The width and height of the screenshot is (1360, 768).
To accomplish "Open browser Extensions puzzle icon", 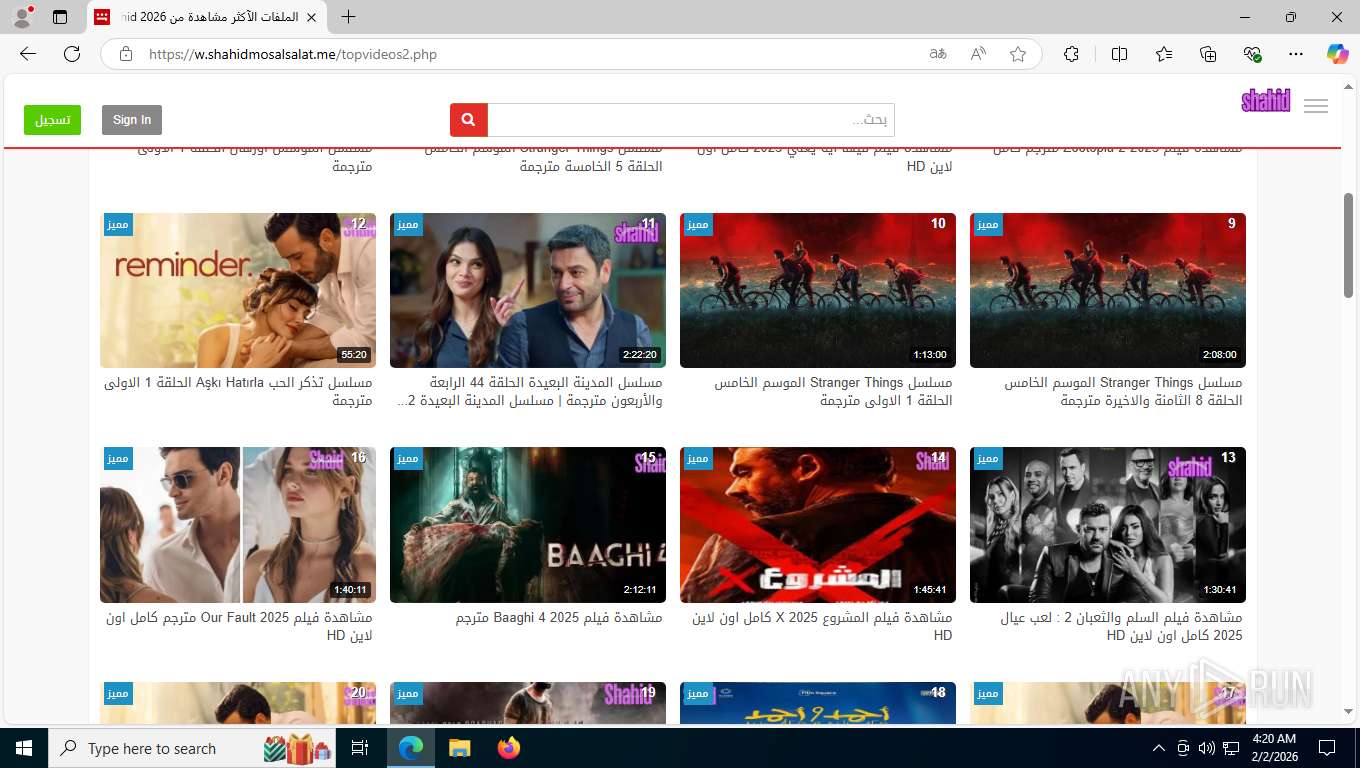I will click(x=1071, y=54).
